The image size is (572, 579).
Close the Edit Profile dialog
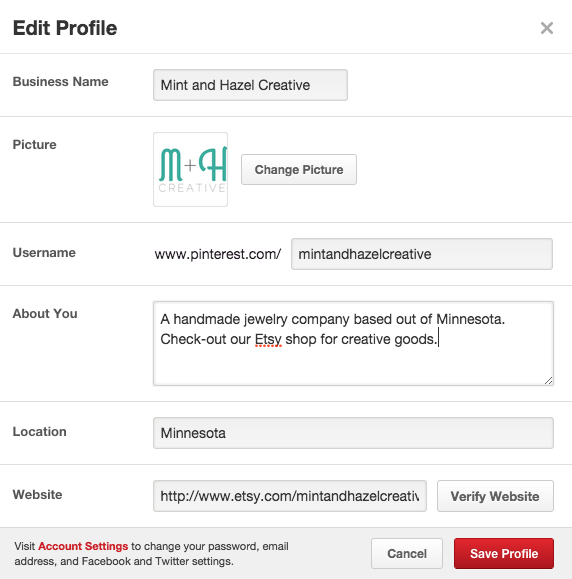(547, 28)
